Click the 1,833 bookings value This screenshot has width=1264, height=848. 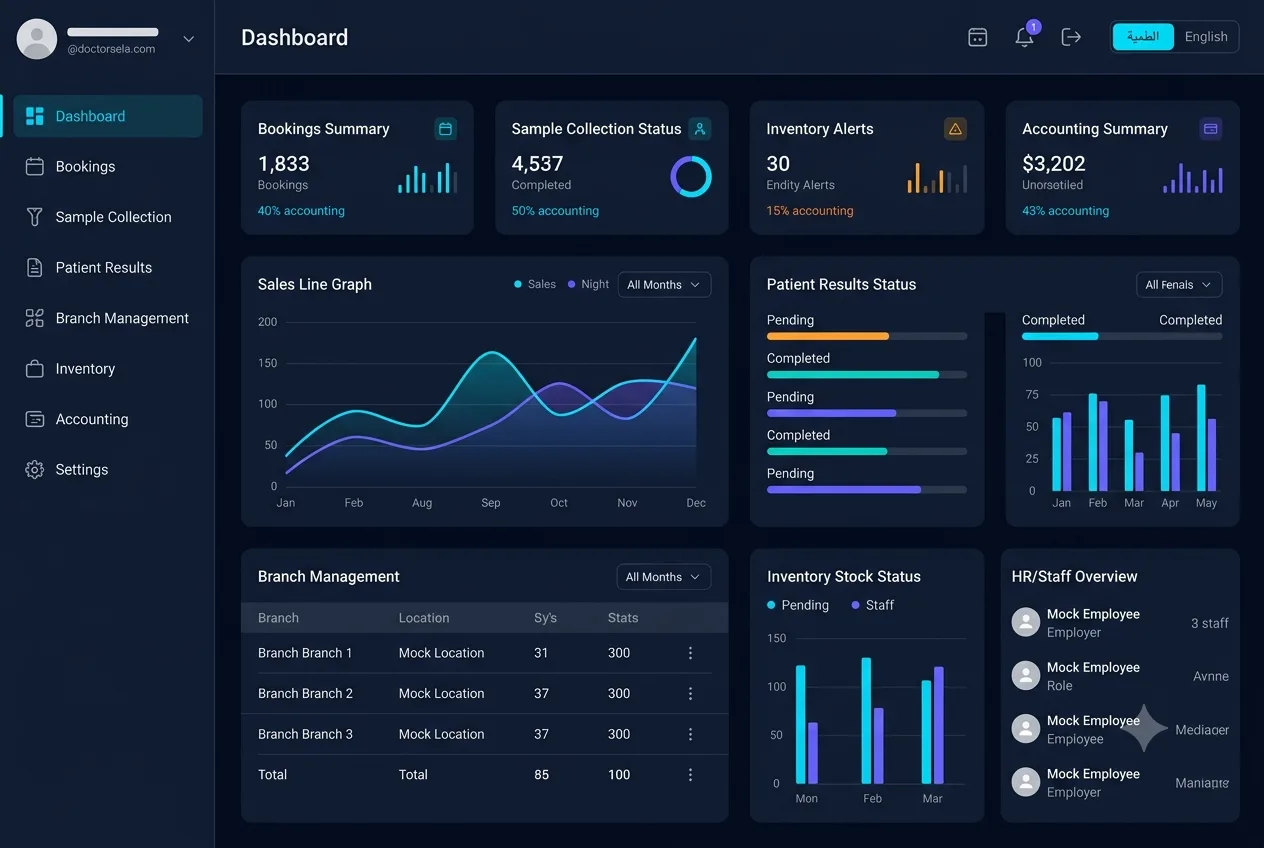(x=284, y=164)
